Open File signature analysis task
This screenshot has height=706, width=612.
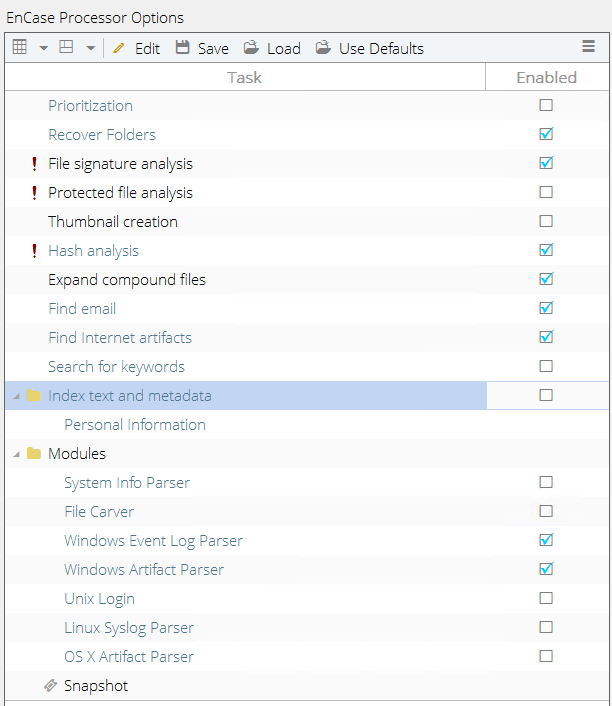[120, 164]
